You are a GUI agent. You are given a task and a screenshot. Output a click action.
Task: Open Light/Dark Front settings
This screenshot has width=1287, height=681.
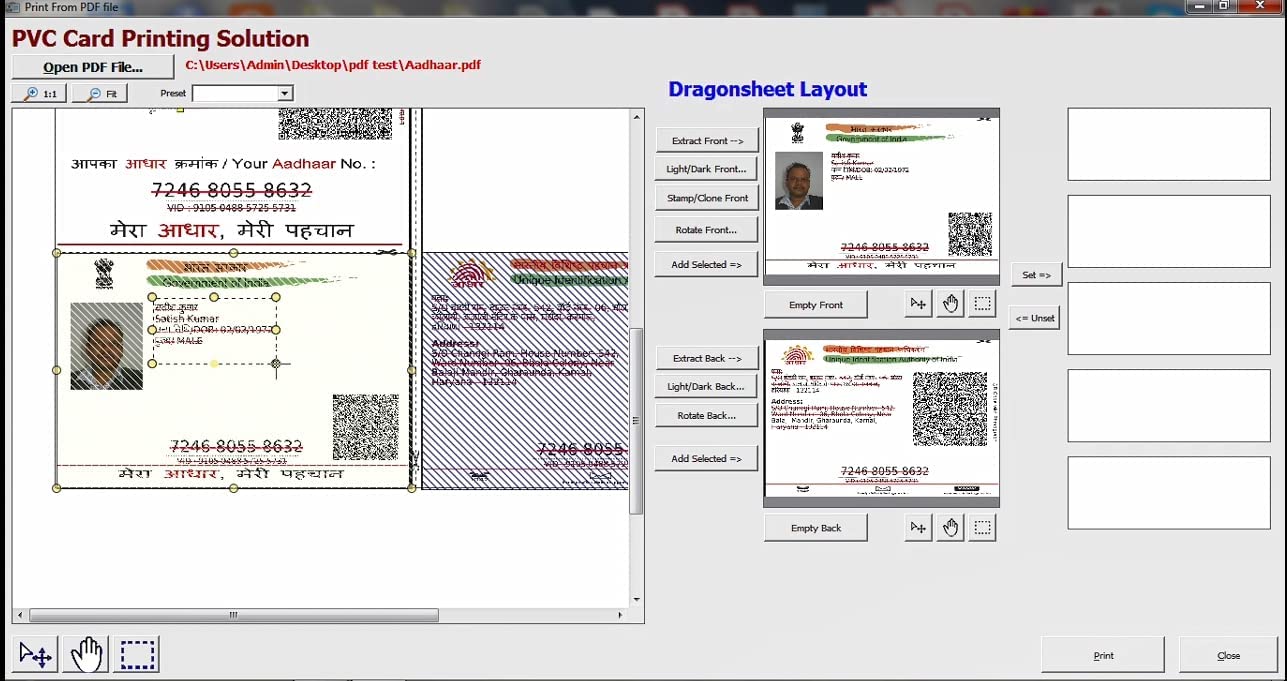707,169
